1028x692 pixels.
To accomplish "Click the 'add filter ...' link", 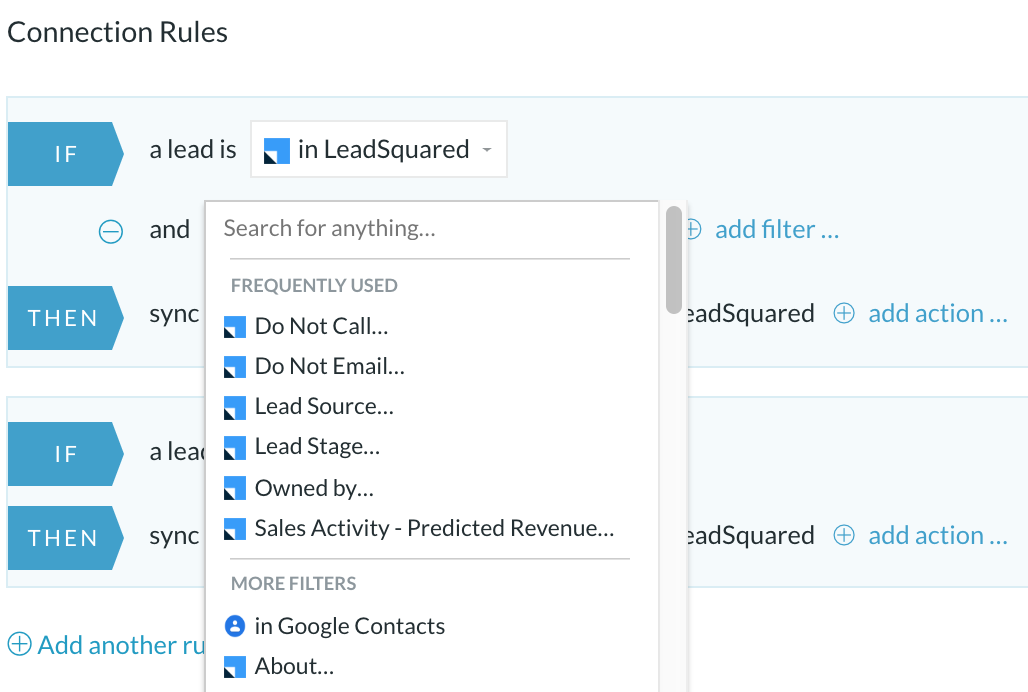I will click(777, 230).
